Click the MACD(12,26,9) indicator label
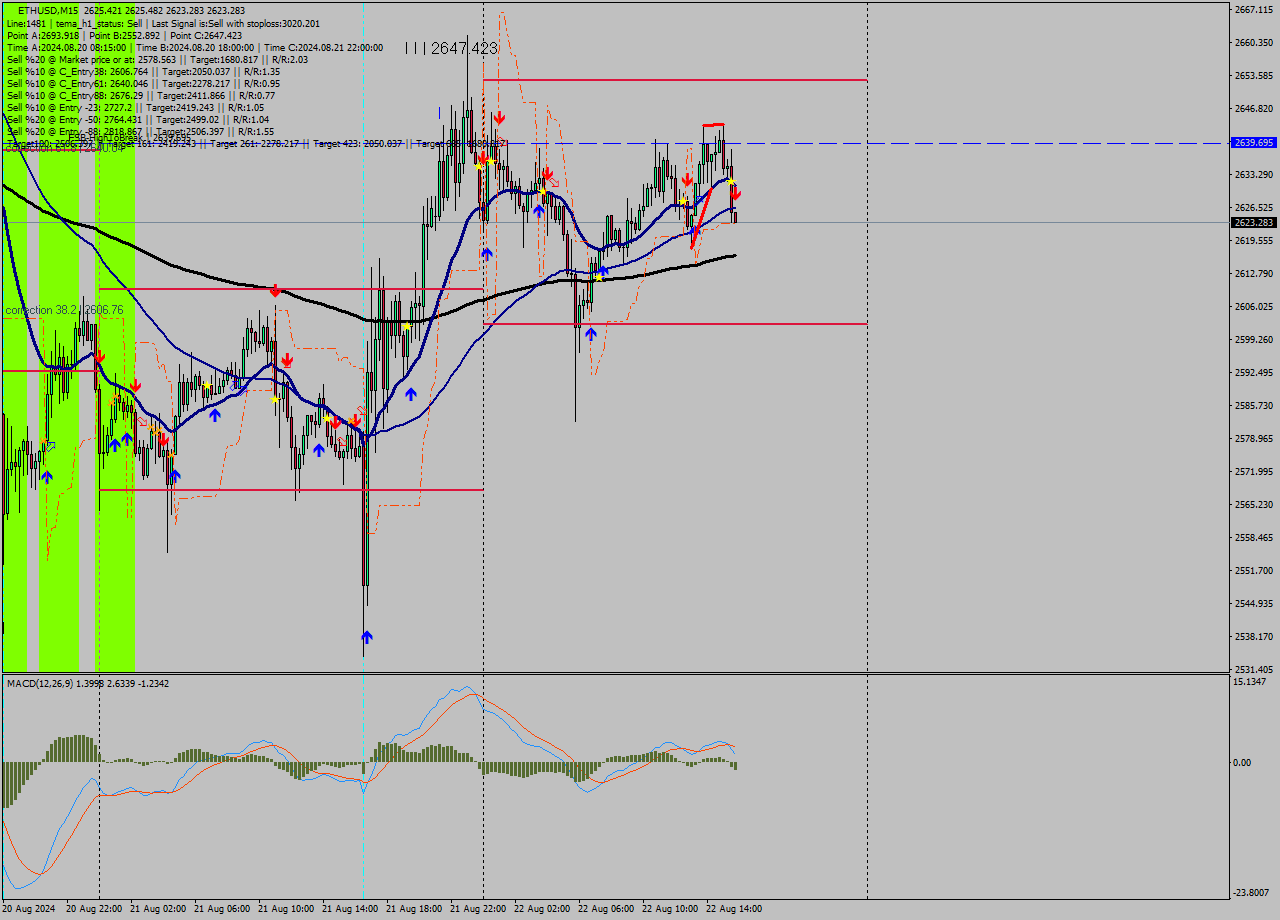The image size is (1280, 920). coord(88,683)
